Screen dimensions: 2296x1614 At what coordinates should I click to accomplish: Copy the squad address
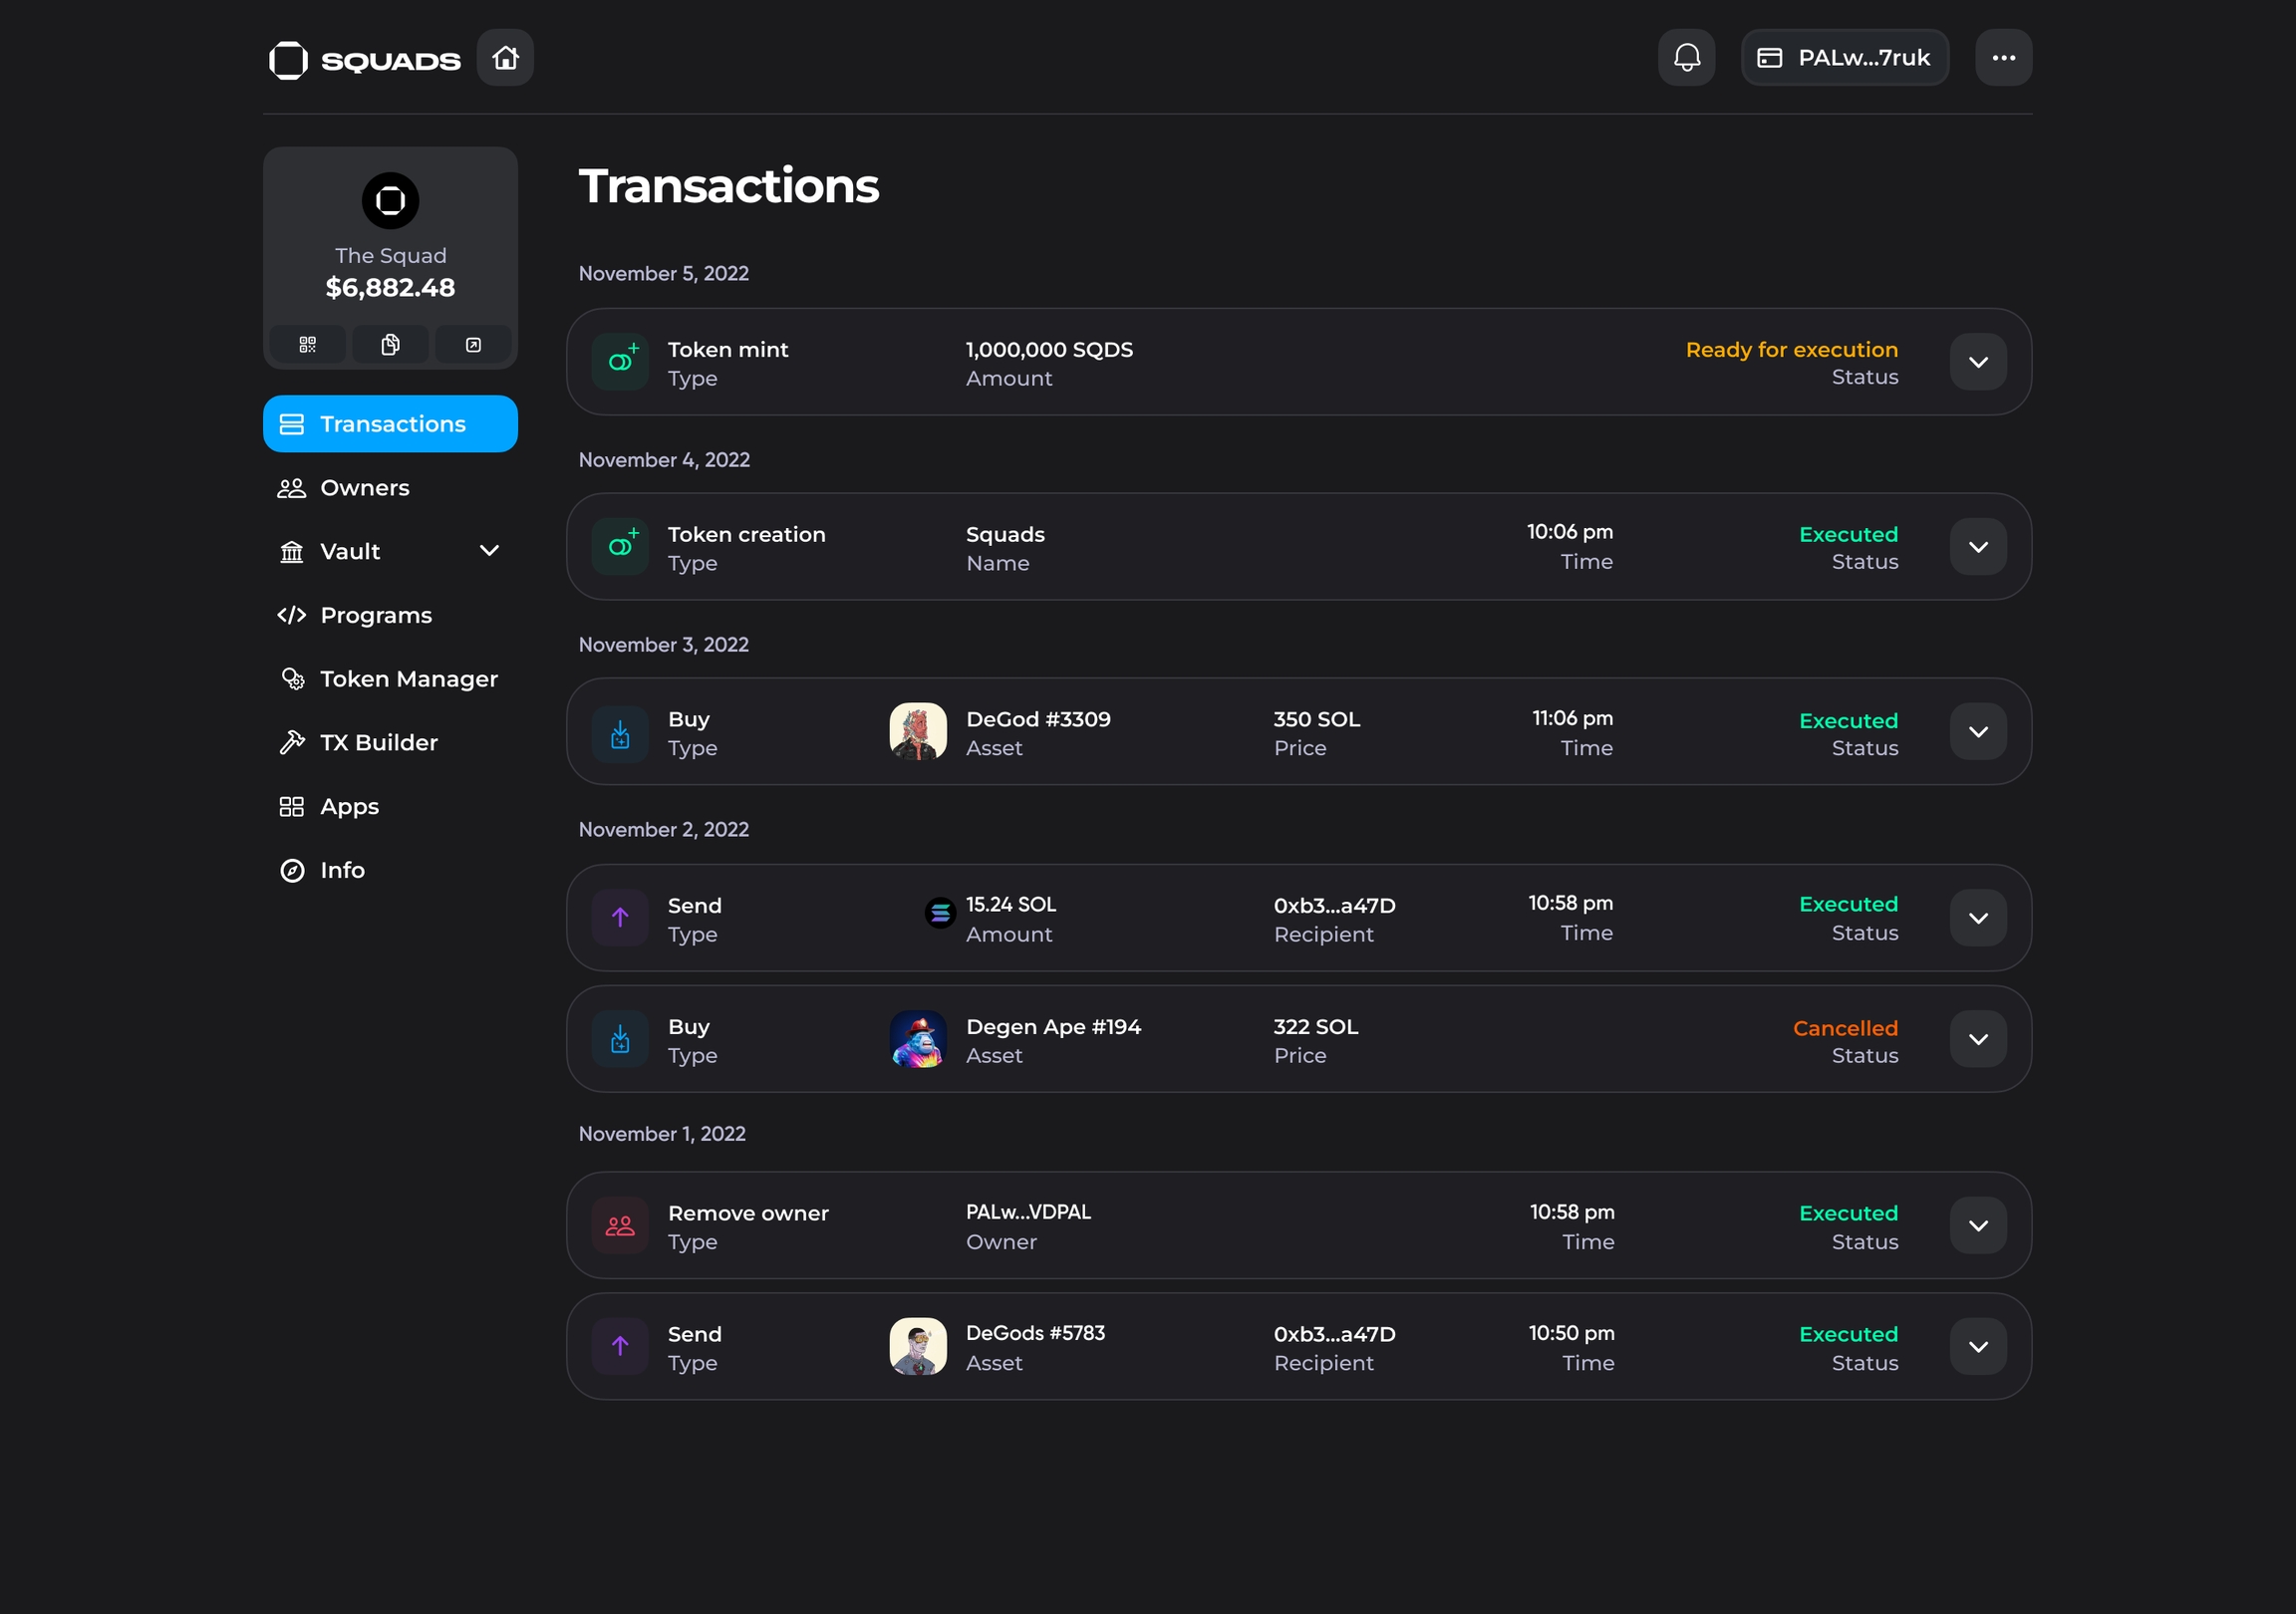pos(390,345)
